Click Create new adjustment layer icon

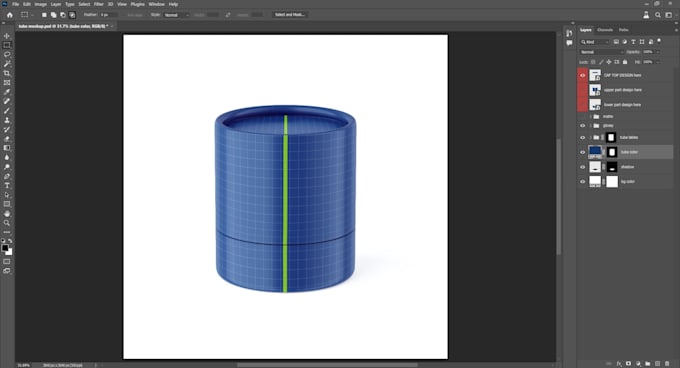click(638, 364)
